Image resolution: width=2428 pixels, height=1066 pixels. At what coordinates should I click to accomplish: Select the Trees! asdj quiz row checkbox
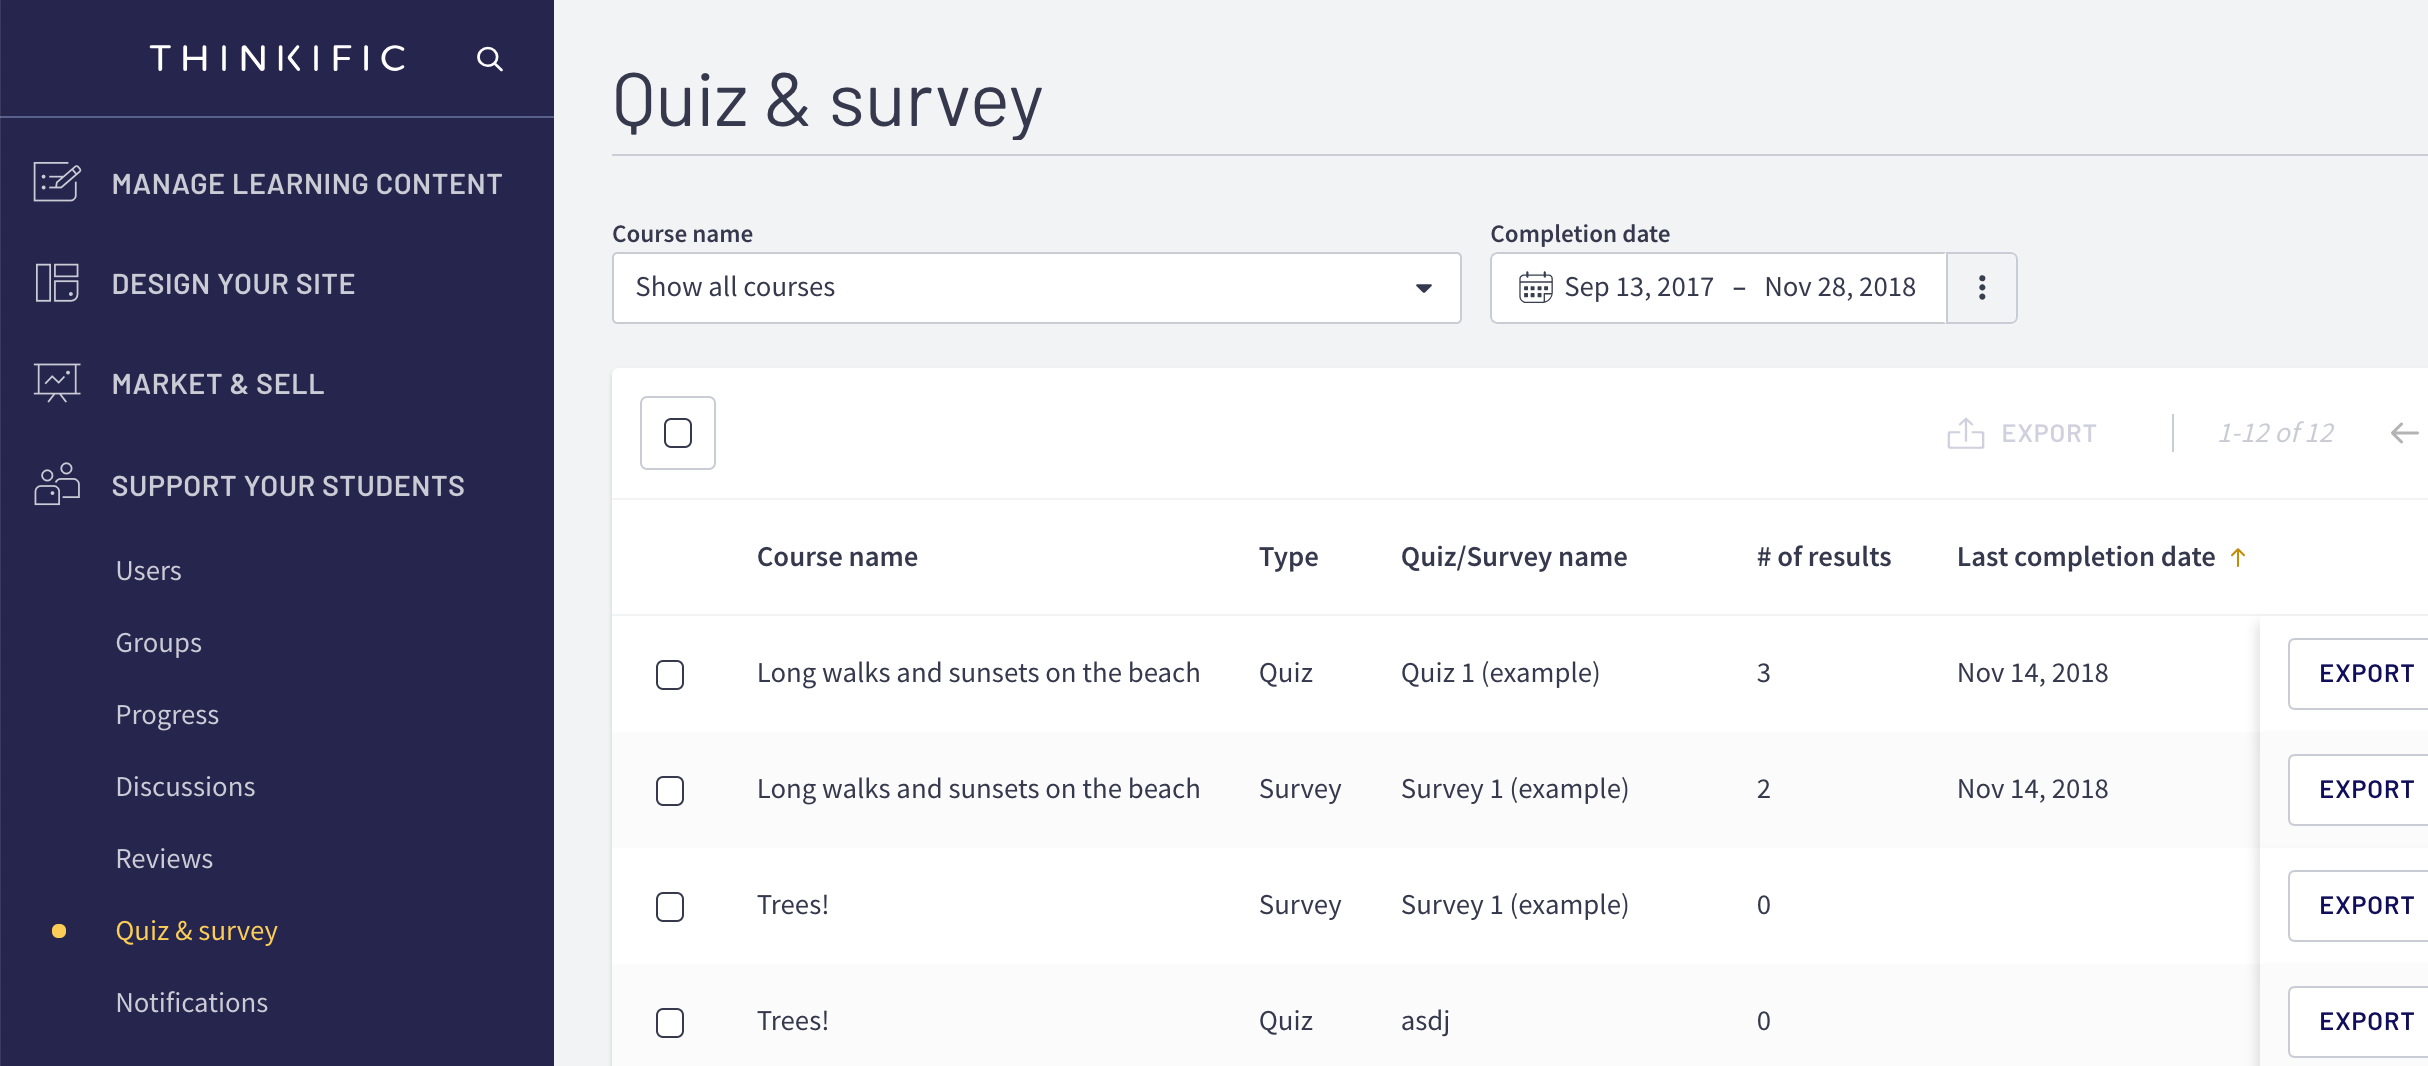pyautogui.click(x=670, y=1023)
